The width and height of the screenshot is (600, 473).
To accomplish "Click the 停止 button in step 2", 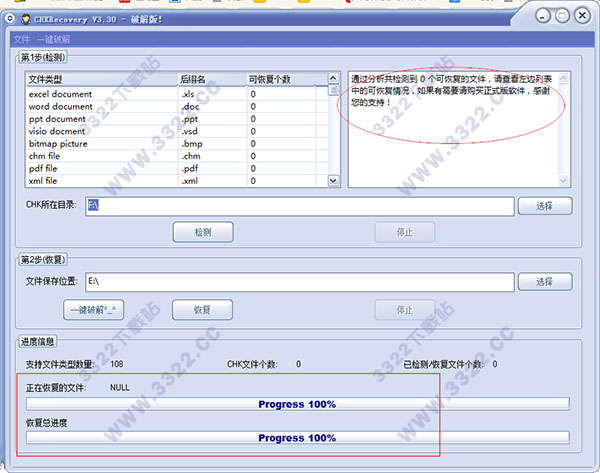I will pos(404,310).
